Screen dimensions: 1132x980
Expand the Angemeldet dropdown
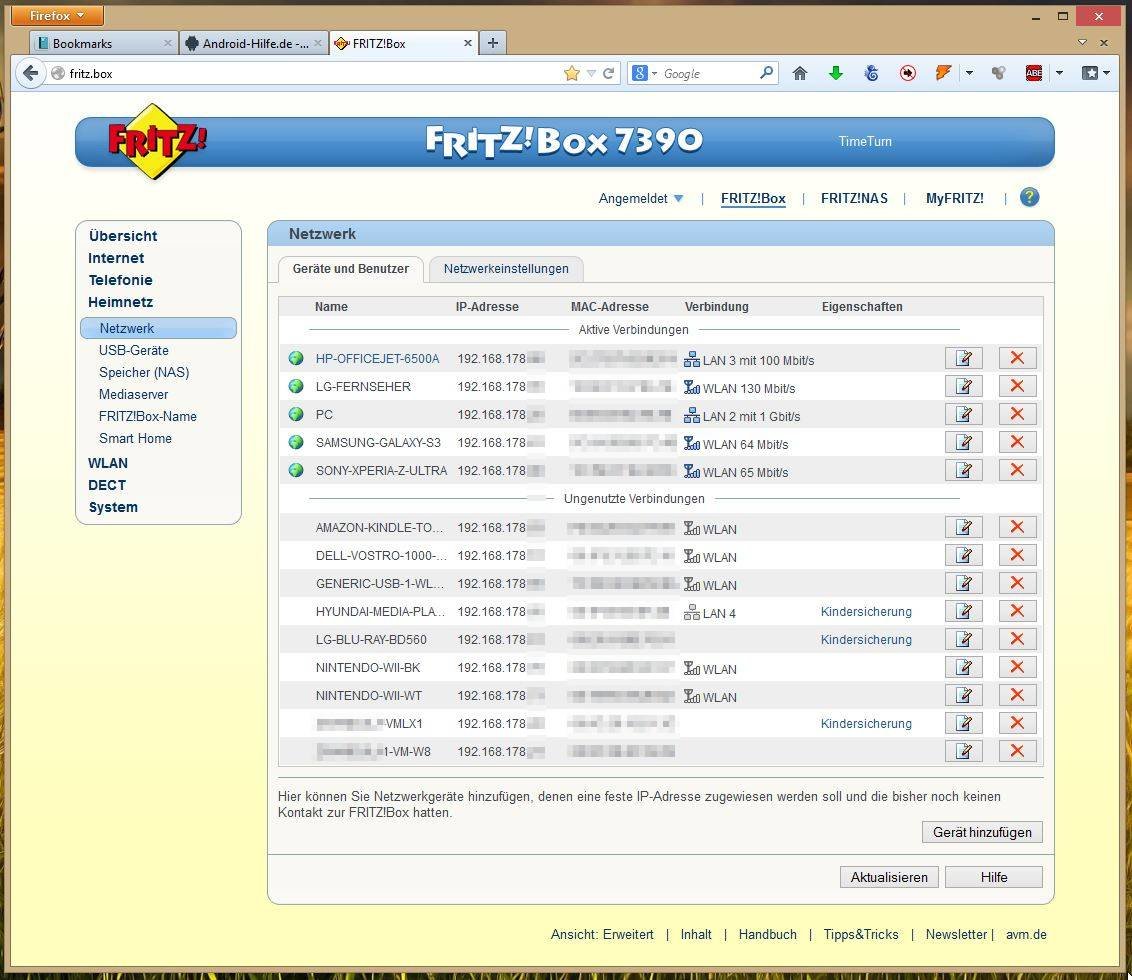(640, 199)
